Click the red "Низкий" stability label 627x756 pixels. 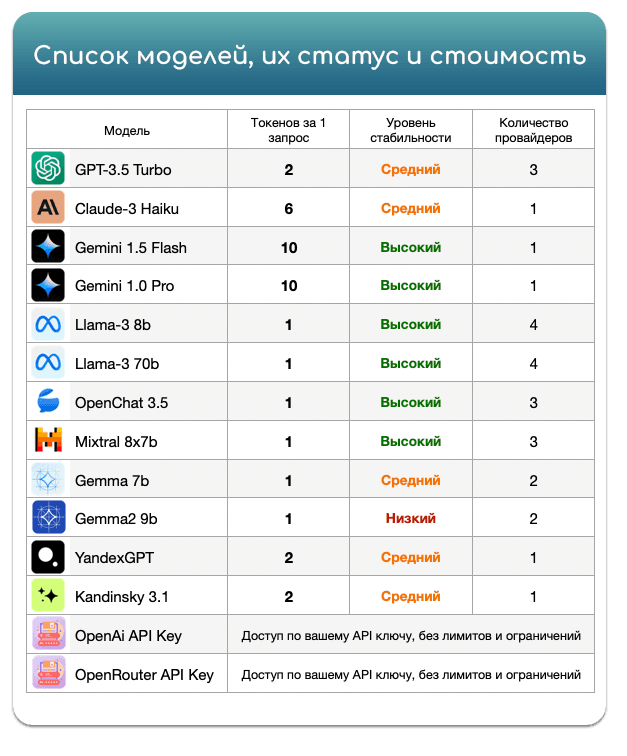[410, 518]
